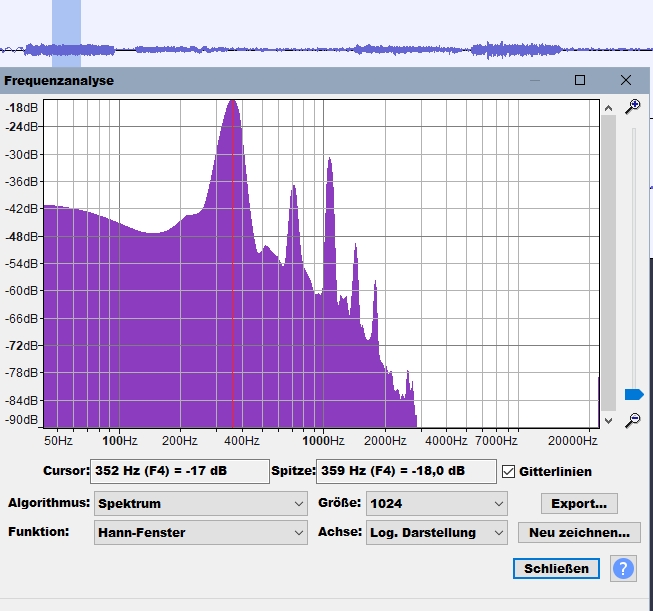Expand the Achse dropdown showing Log. Darstellung

click(437, 533)
